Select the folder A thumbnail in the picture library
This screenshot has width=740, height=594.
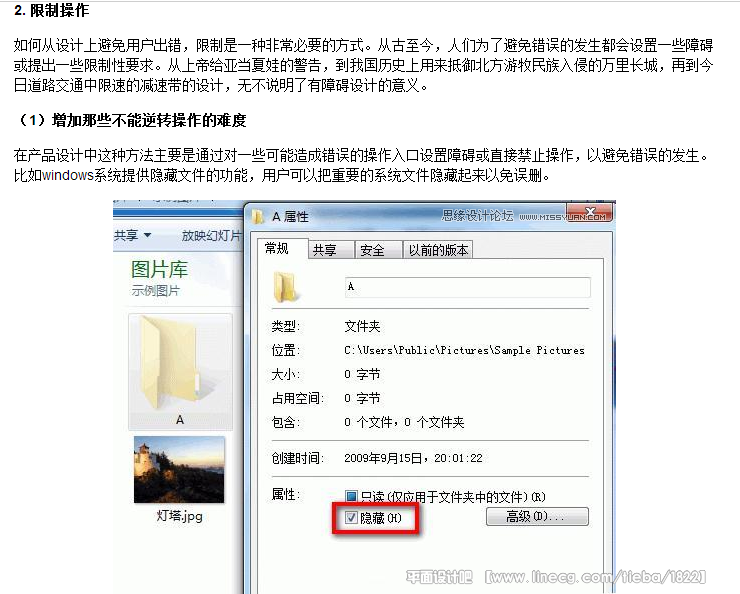click(180, 372)
